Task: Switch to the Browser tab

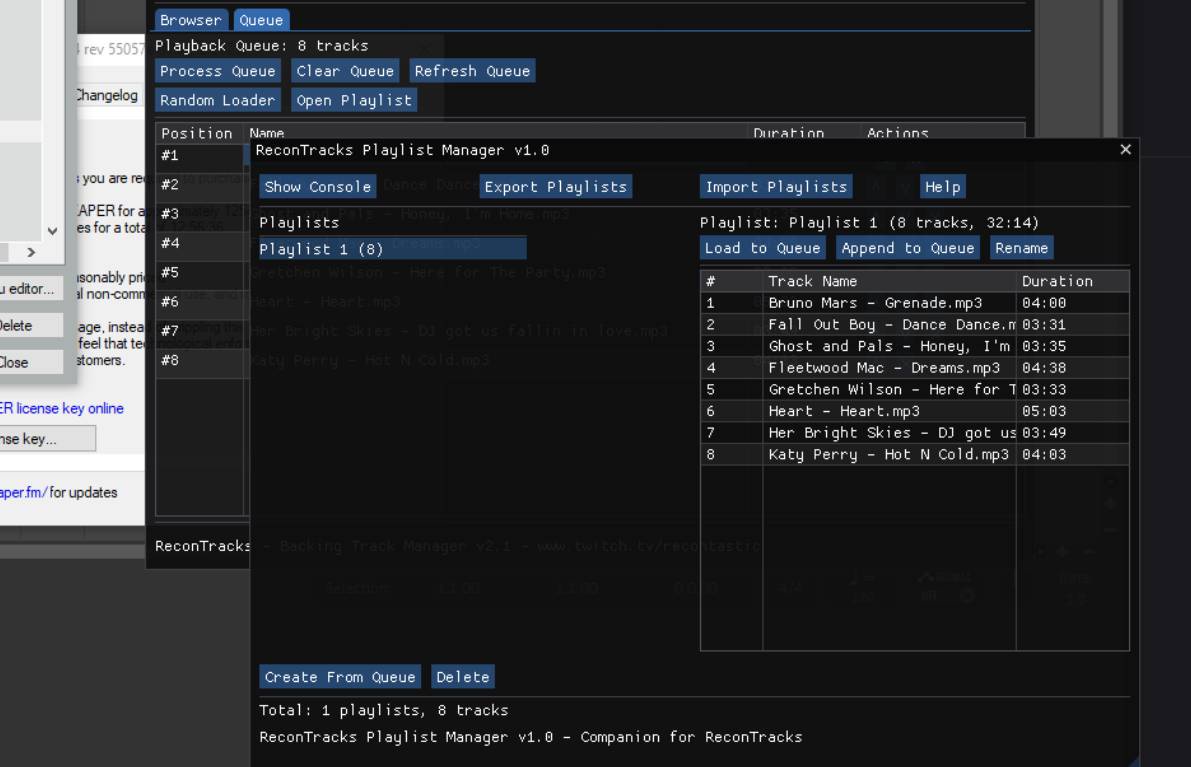Action: click(190, 20)
